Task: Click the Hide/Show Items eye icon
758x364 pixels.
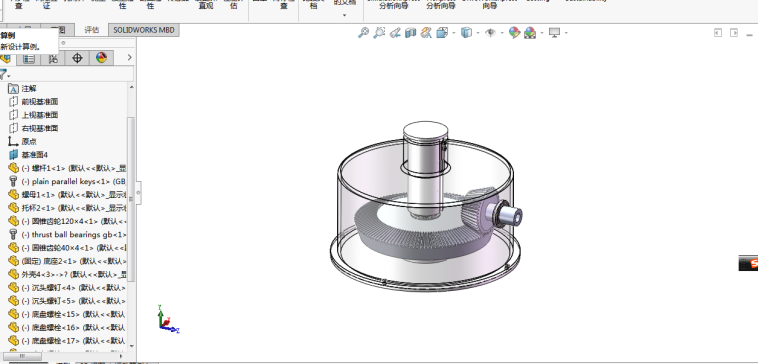Action: point(491,33)
